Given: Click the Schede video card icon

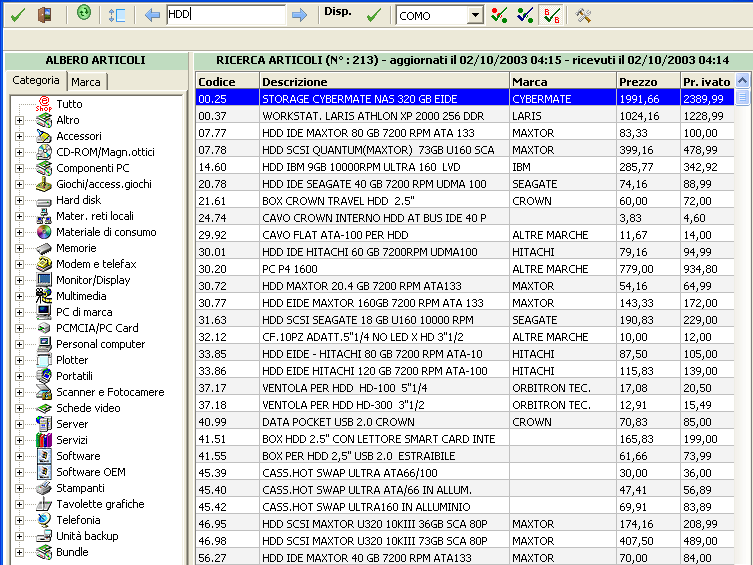Looking at the screenshot, I should pyautogui.click(x=44, y=408).
